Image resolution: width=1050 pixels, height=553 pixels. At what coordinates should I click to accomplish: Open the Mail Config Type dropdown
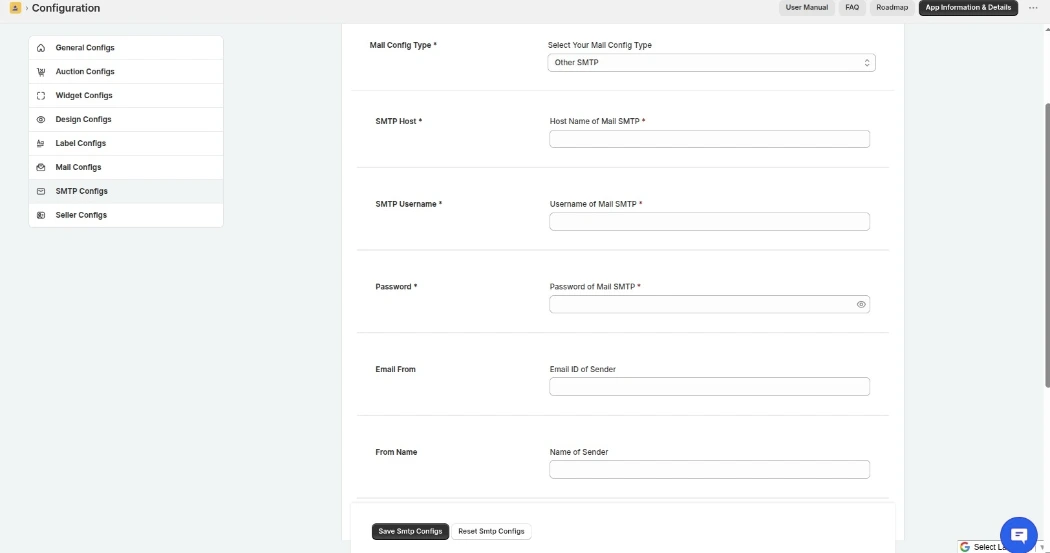(711, 62)
